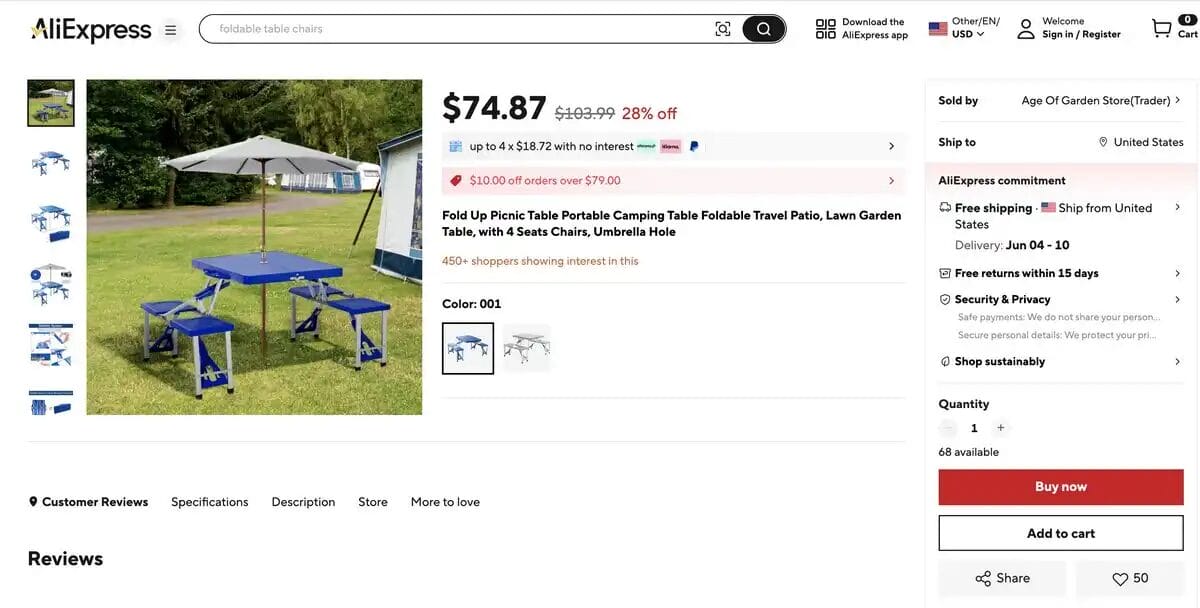Screen dimensions: 1200x608
Task: Open the Description tab
Action: (303, 502)
